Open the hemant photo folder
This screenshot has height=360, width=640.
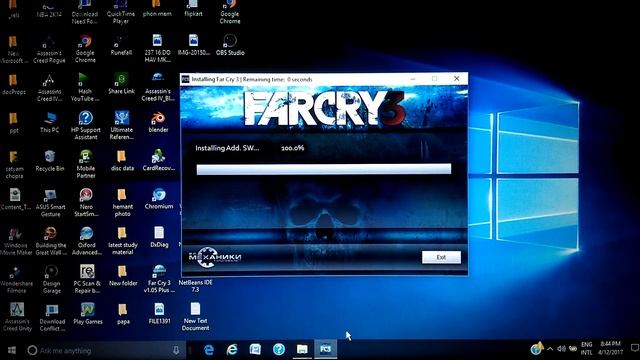[x=122, y=202]
